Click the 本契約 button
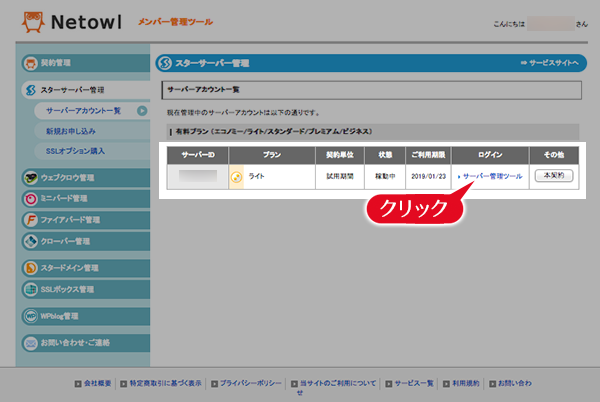The width and height of the screenshot is (600, 402). [x=554, y=176]
